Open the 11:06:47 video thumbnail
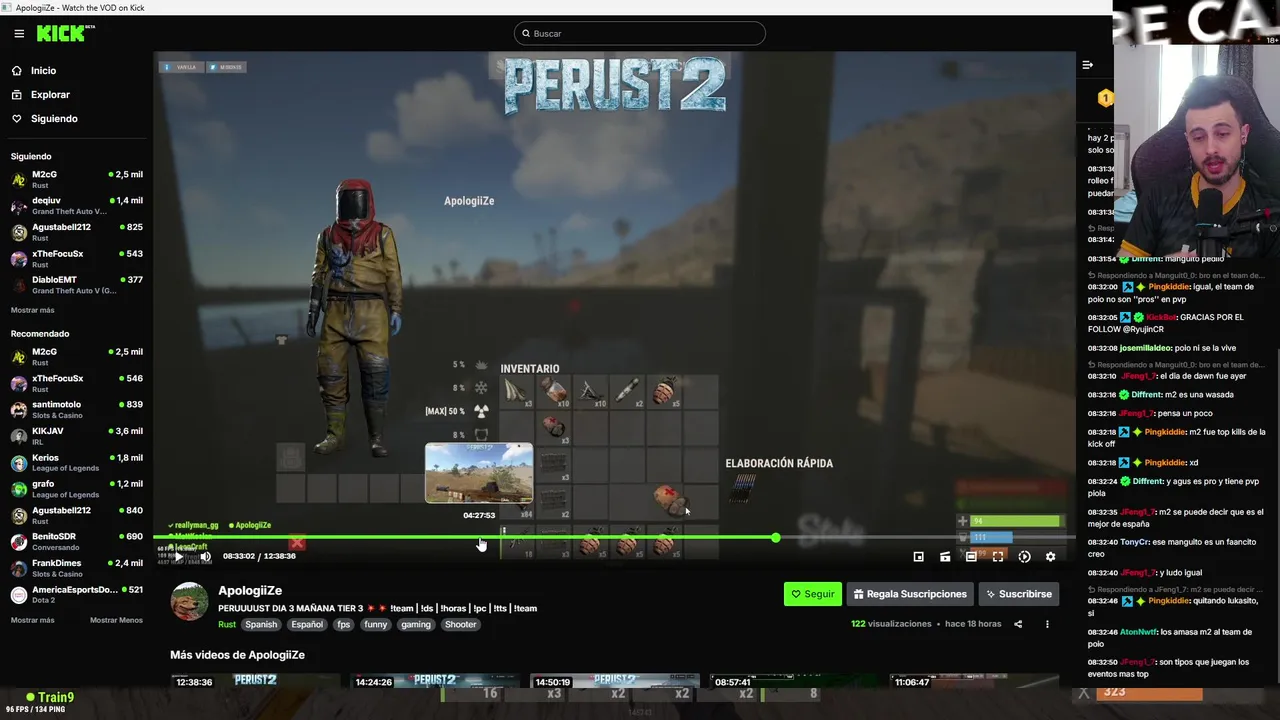Viewport: 1280px width, 720px height. pyautogui.click(x=974, y=682)
